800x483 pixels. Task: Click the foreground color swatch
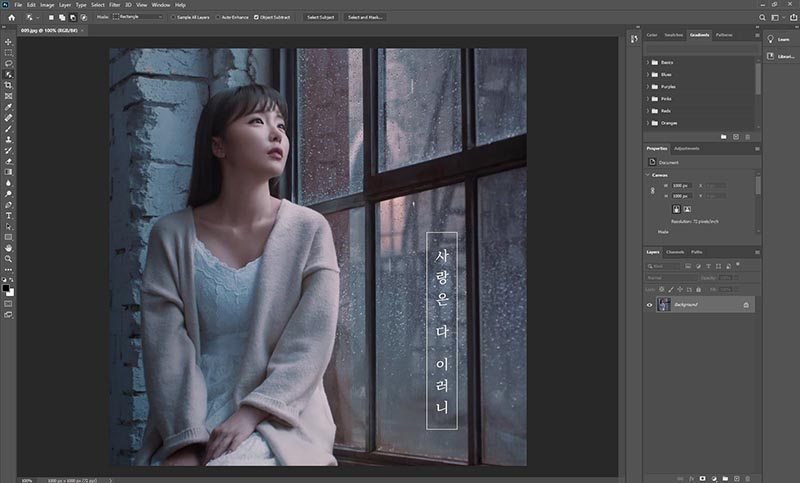point(6,289)
